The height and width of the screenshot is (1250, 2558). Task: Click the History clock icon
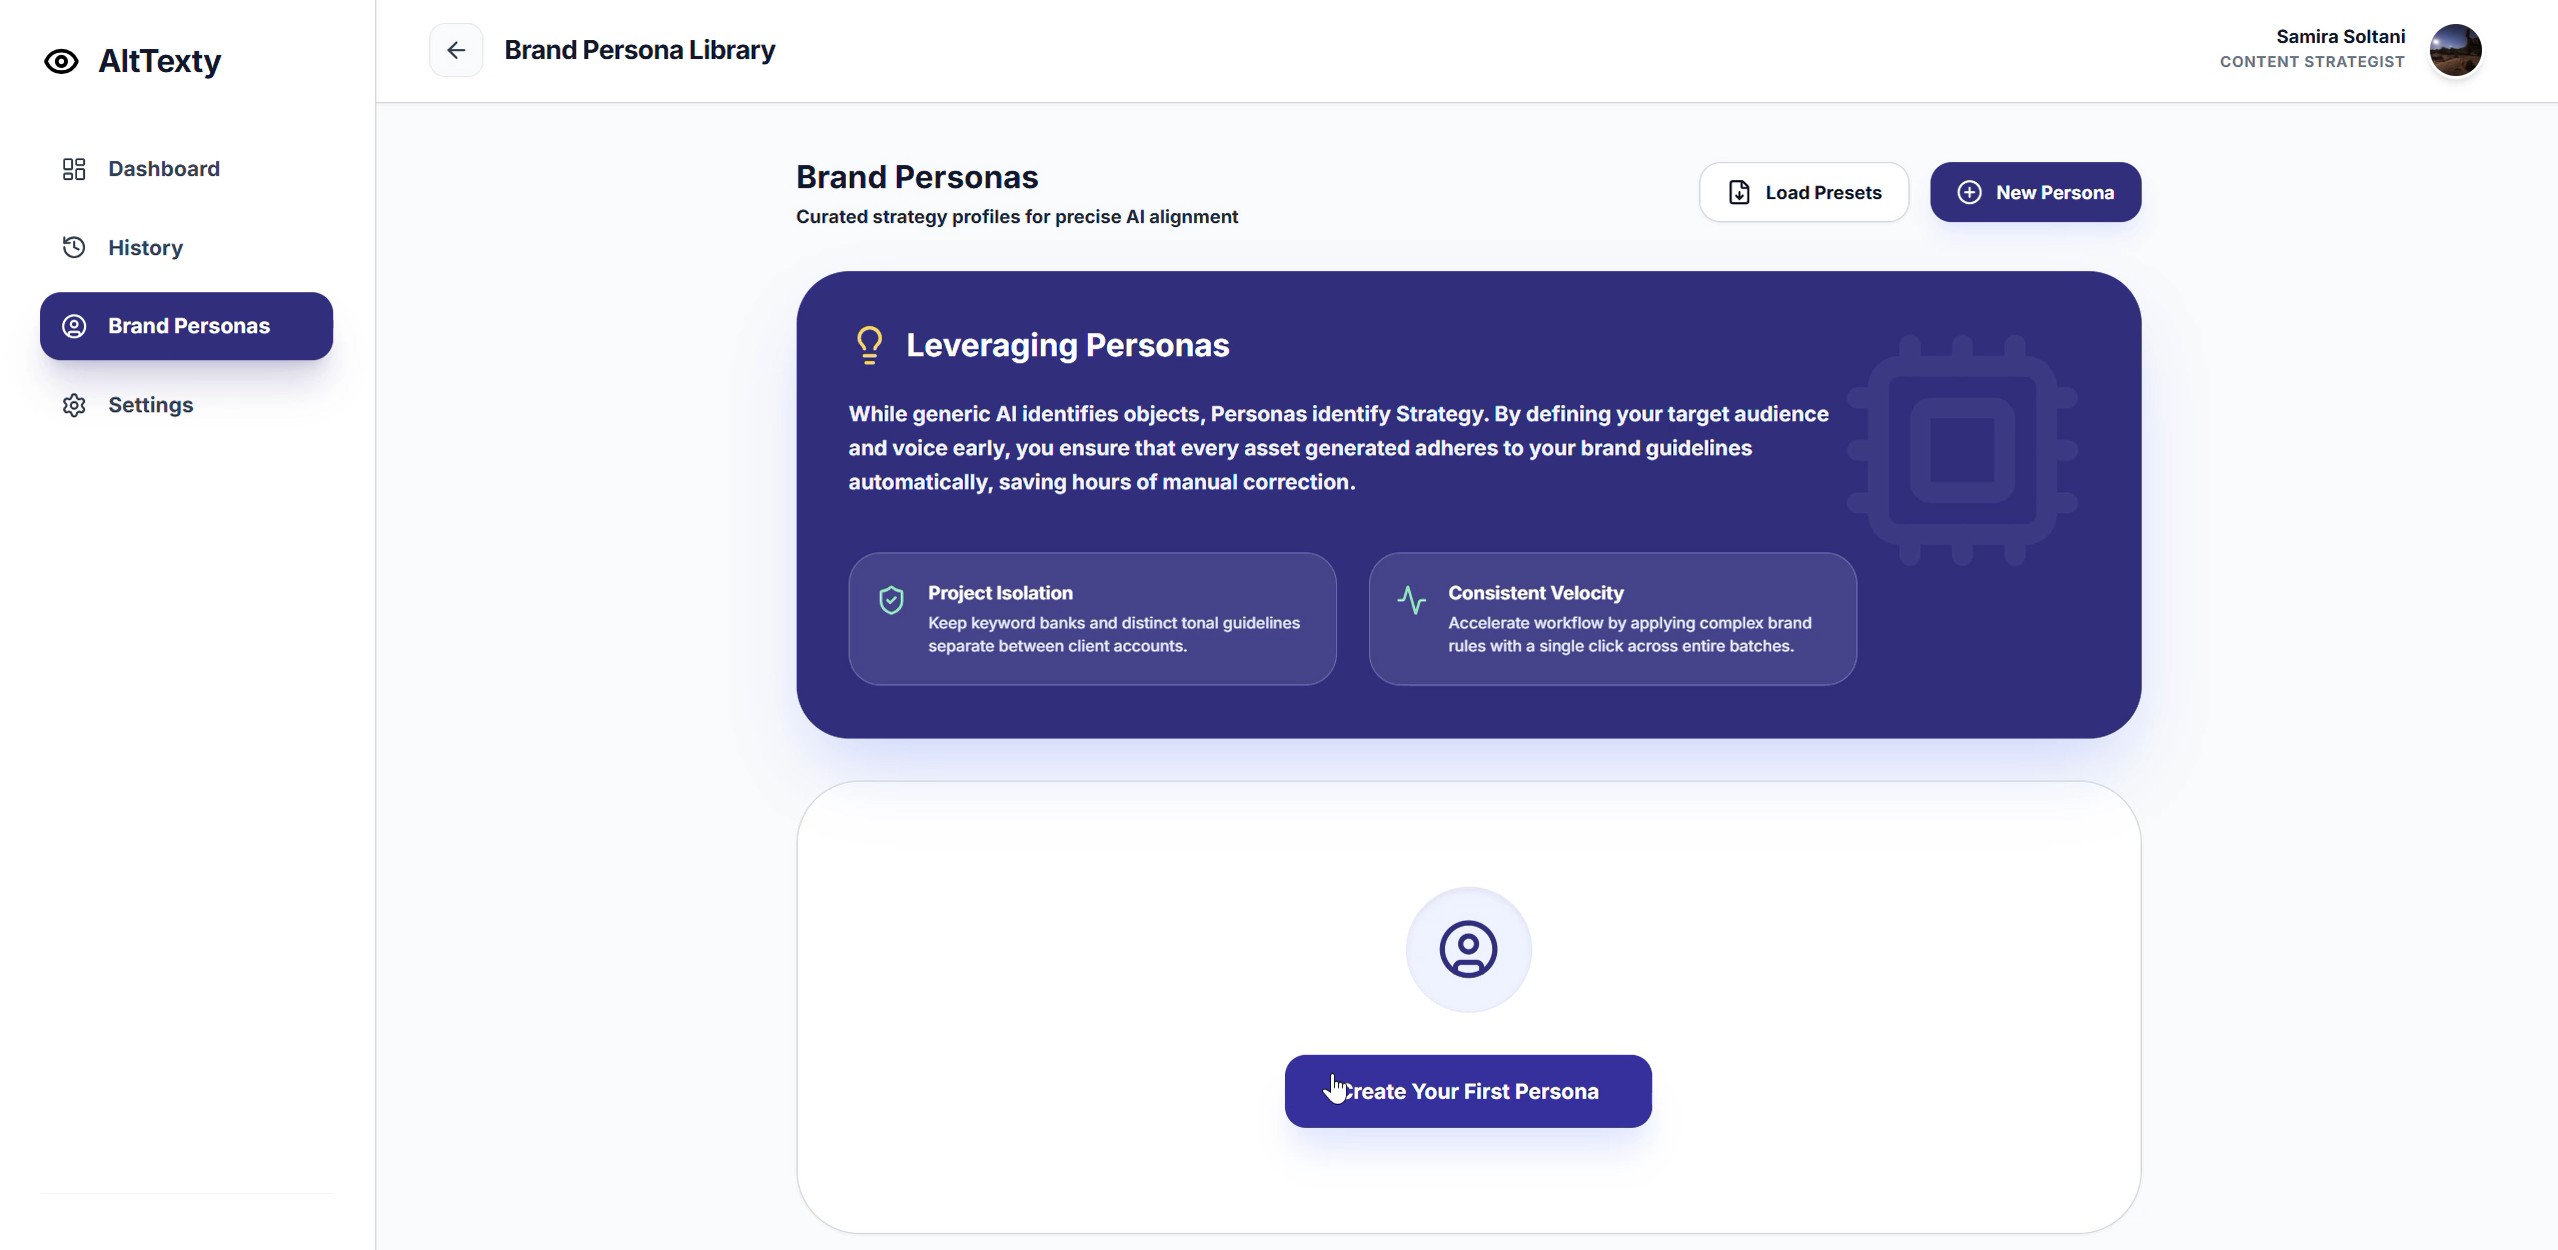pyautogui.click(x=74, y=247)
